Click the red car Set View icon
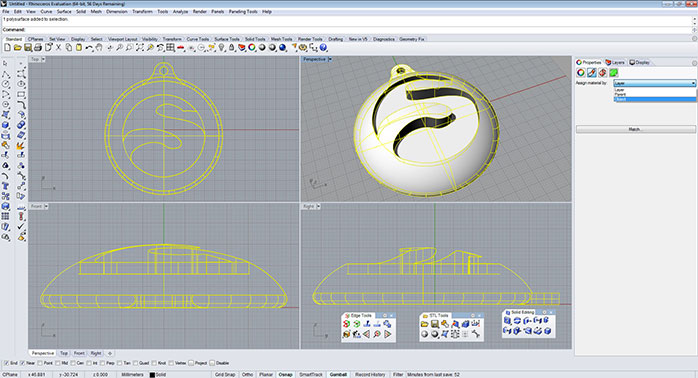 point(181,48)
